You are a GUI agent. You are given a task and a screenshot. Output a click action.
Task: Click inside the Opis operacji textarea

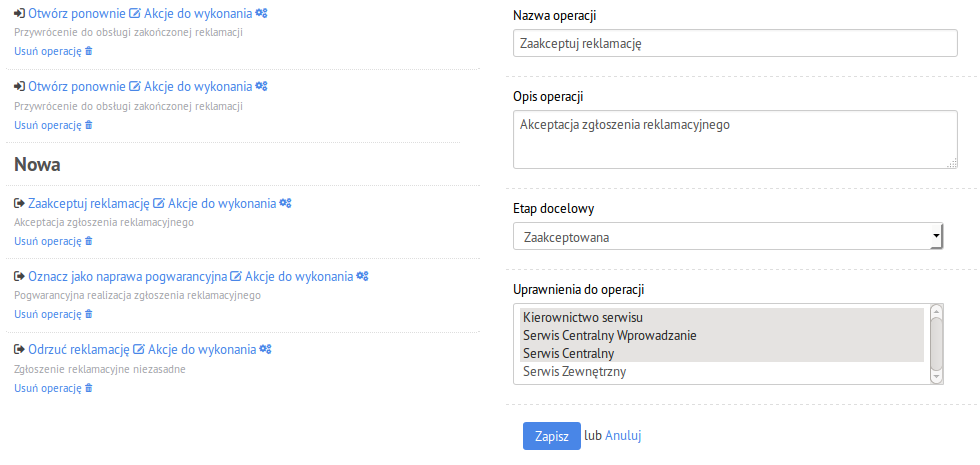(x=735, y=139)
